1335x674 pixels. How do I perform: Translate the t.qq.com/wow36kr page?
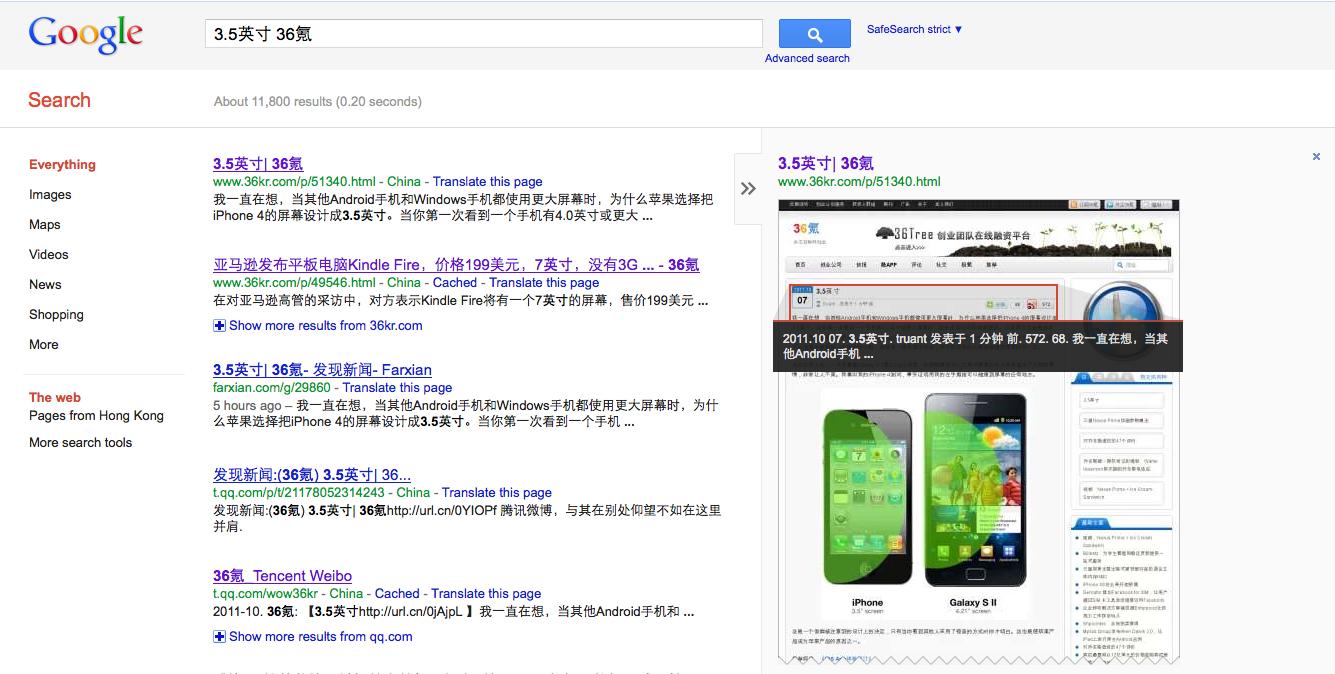(x=486, y=593)
